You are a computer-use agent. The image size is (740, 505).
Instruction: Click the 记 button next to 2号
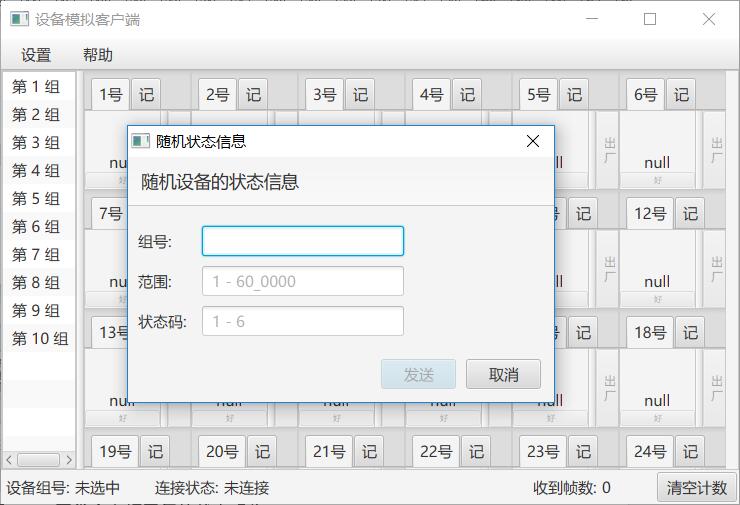click(x=253, y=94)
